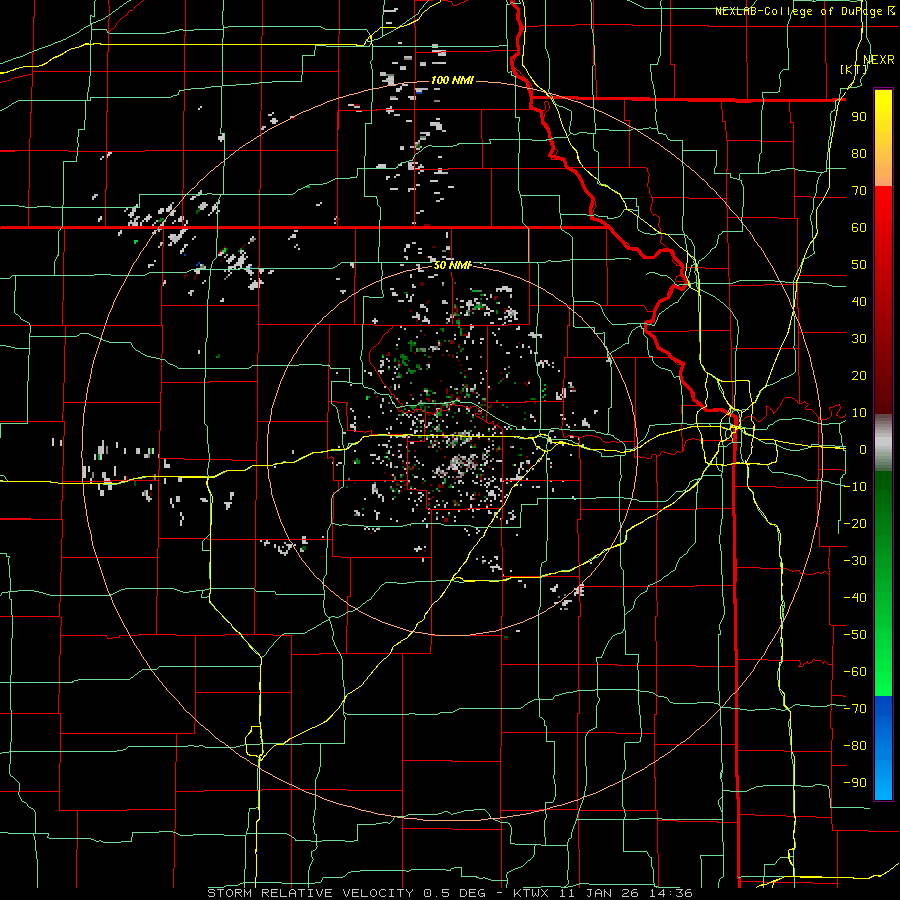Select the -10 value on velocity scale
The height and width of the screenshot is (900, 900).
tap(855, 486)
